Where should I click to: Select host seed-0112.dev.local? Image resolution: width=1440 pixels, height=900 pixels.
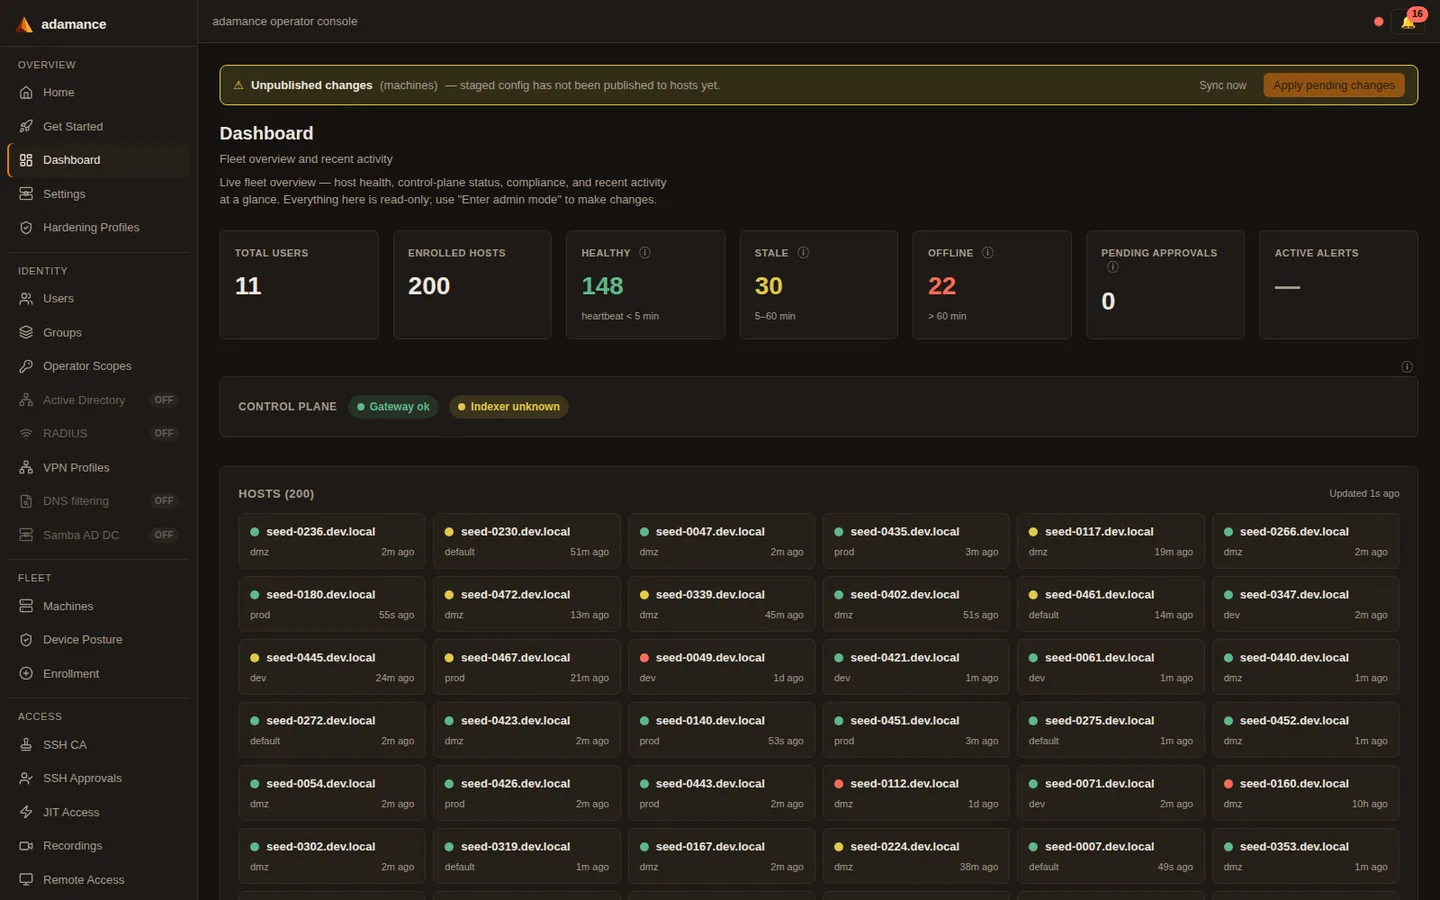tap(916, 793)
